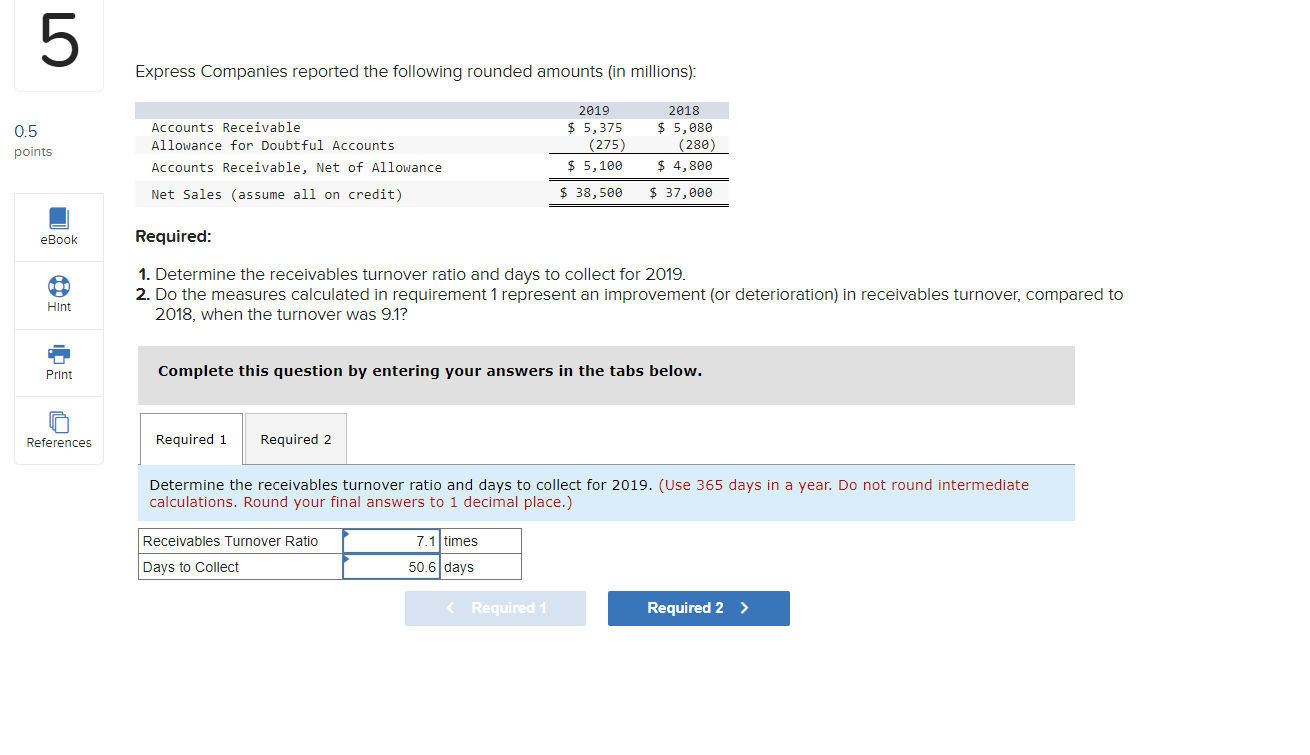The image size is (1310, 755).
Task: Click the question number 5 box
Action: (x=59, y=47)
